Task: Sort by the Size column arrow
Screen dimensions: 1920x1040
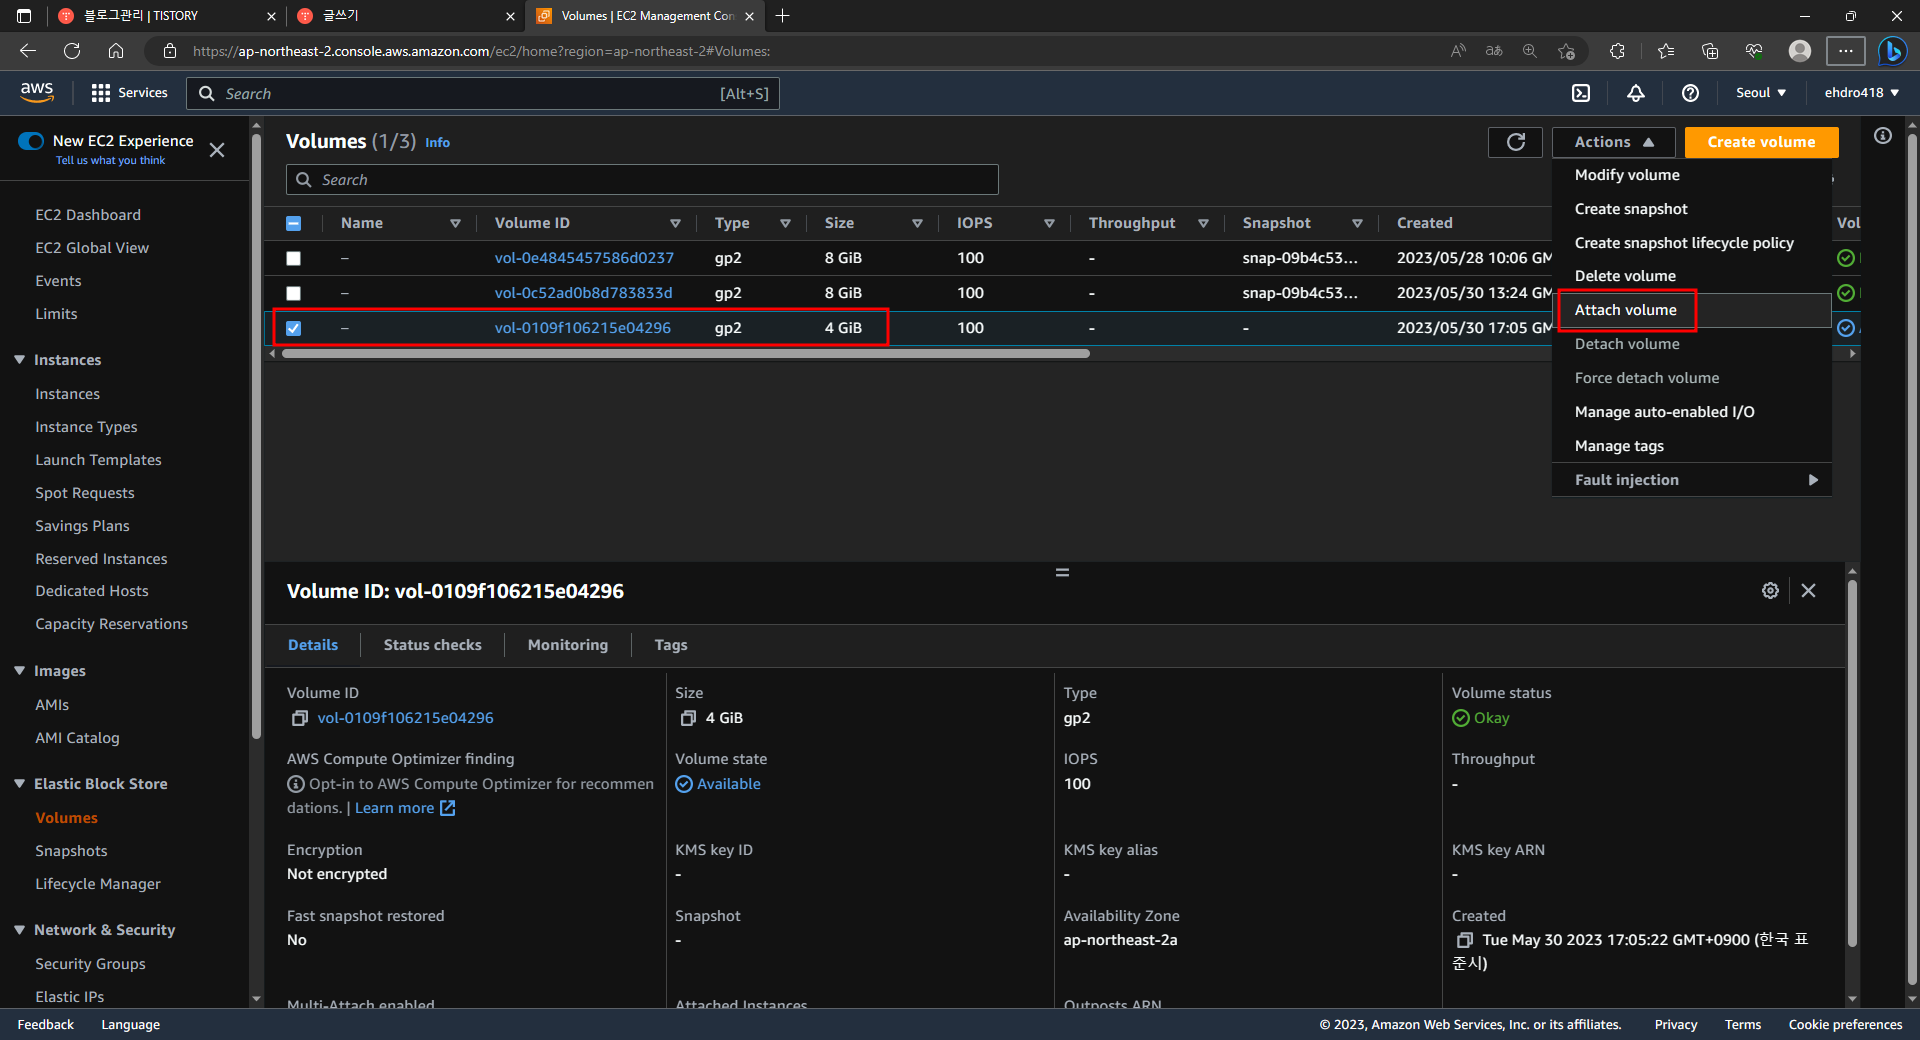Action: tap(917, 223)
